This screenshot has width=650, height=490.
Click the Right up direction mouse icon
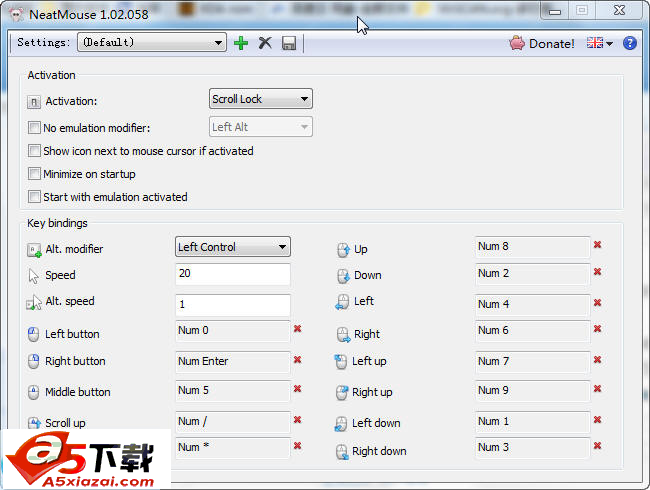tap(342, 393)
